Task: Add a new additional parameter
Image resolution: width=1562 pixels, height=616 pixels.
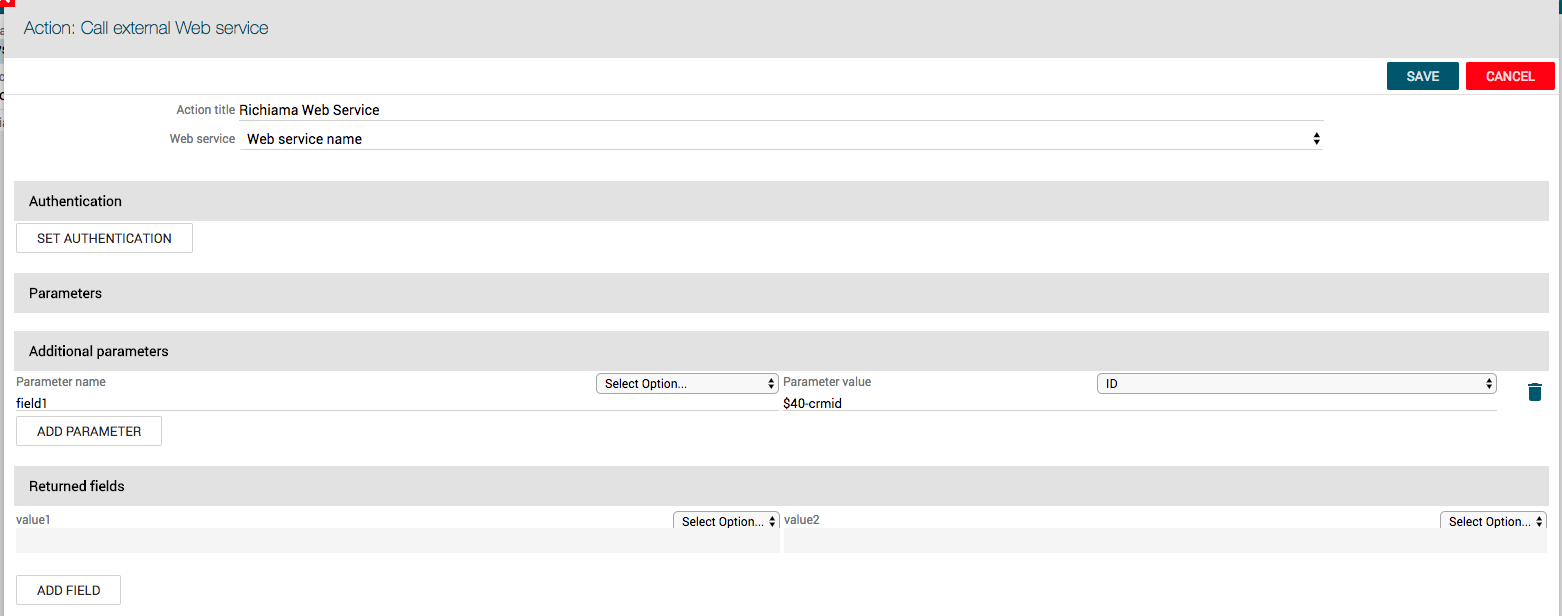Action: tap(89, 431)
